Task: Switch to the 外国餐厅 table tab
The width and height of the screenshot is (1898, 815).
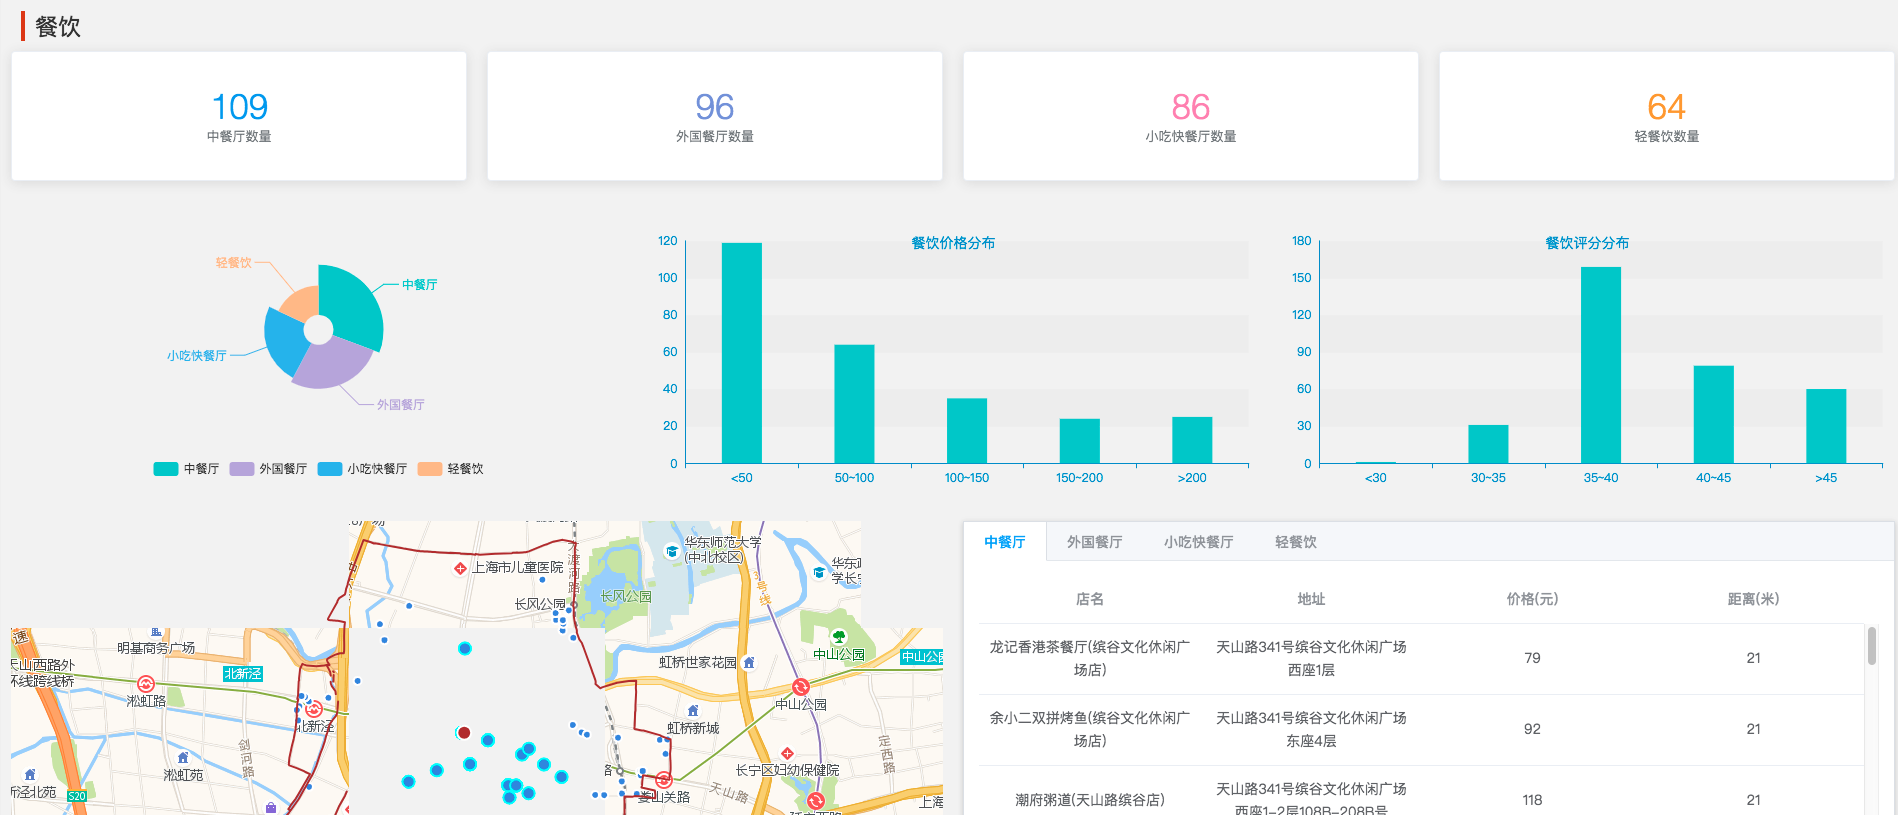Action: tap(1094, 542)
